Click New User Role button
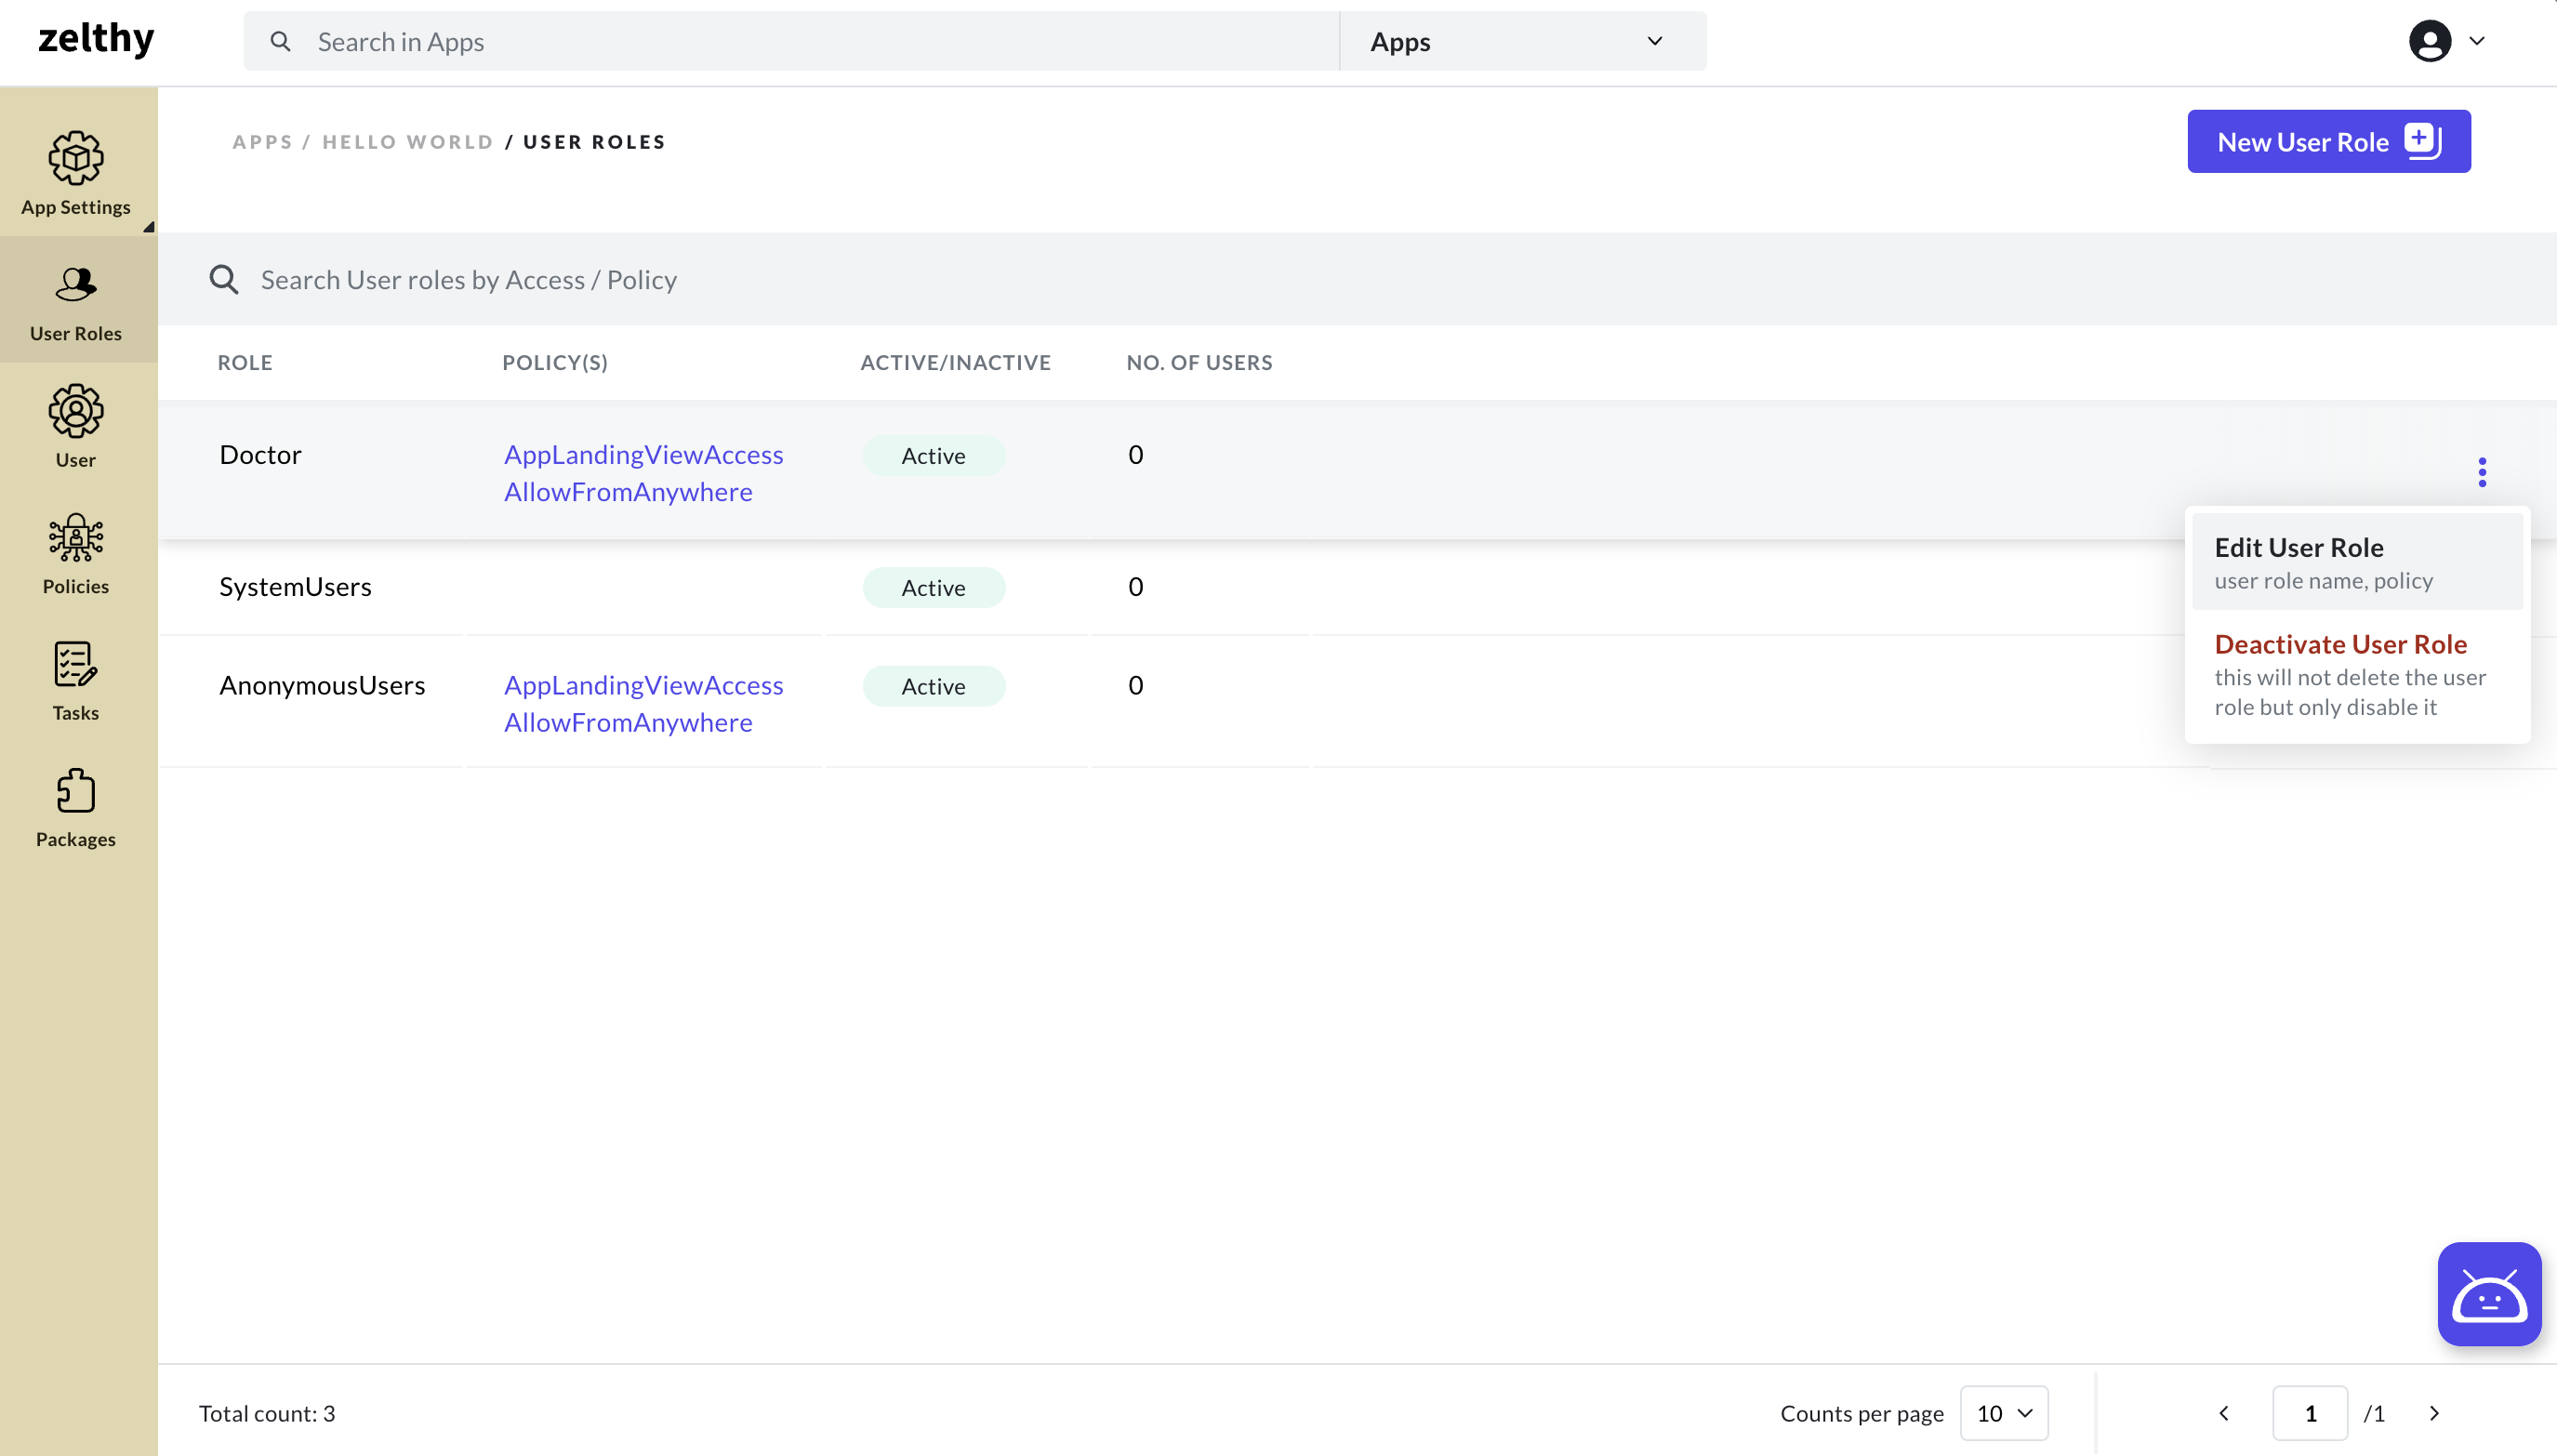 tap(2328, 142)
